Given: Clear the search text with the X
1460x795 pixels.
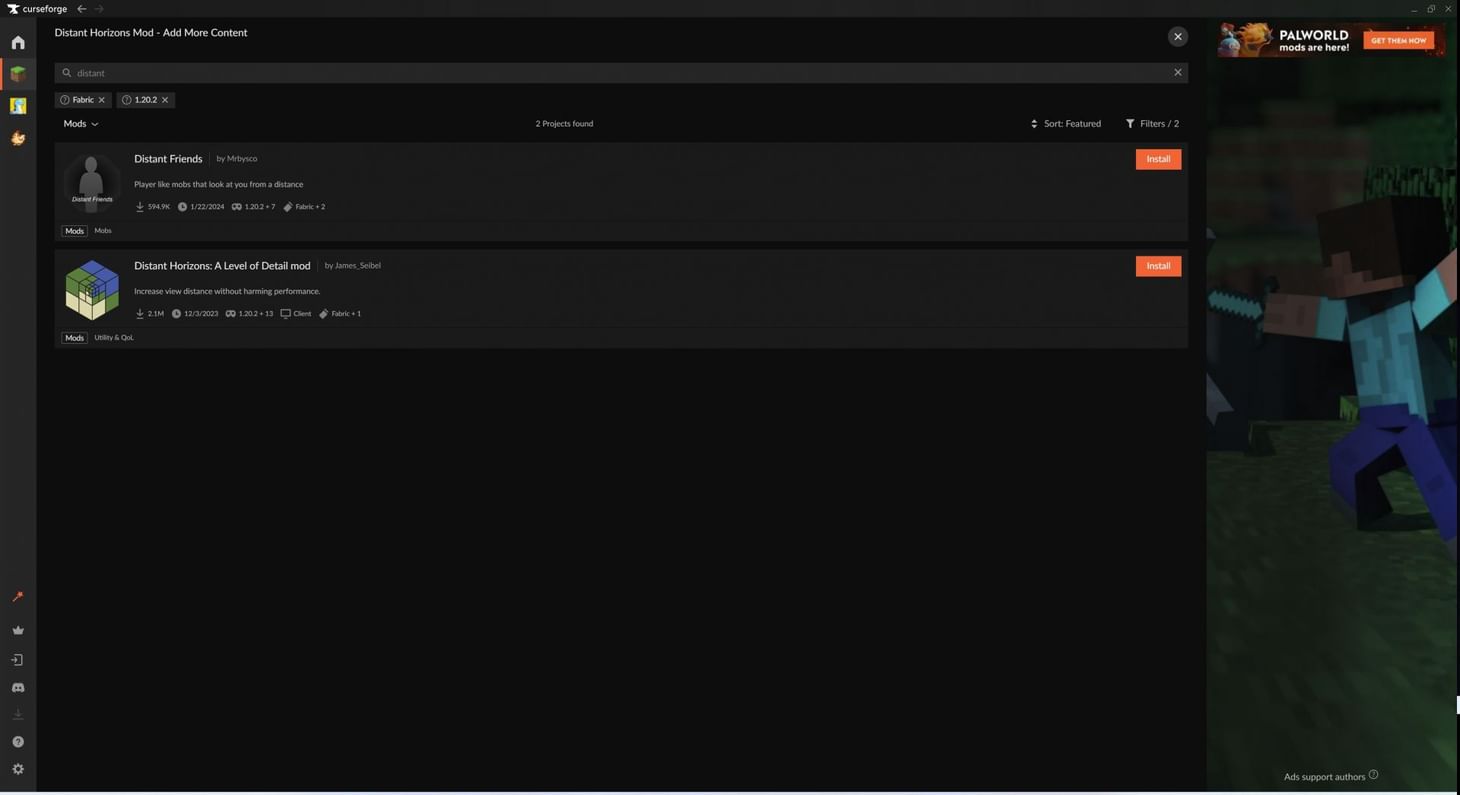Looking at the screenshot, I should pos(1177,73).
